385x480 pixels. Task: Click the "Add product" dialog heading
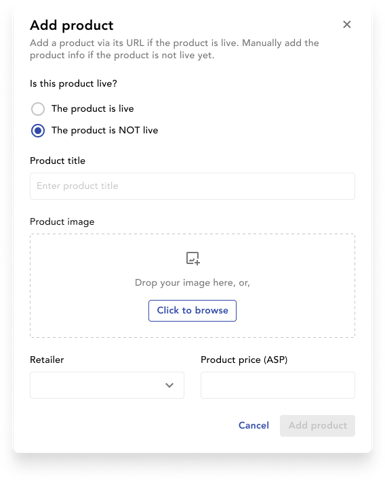click(x=72, y=25)
